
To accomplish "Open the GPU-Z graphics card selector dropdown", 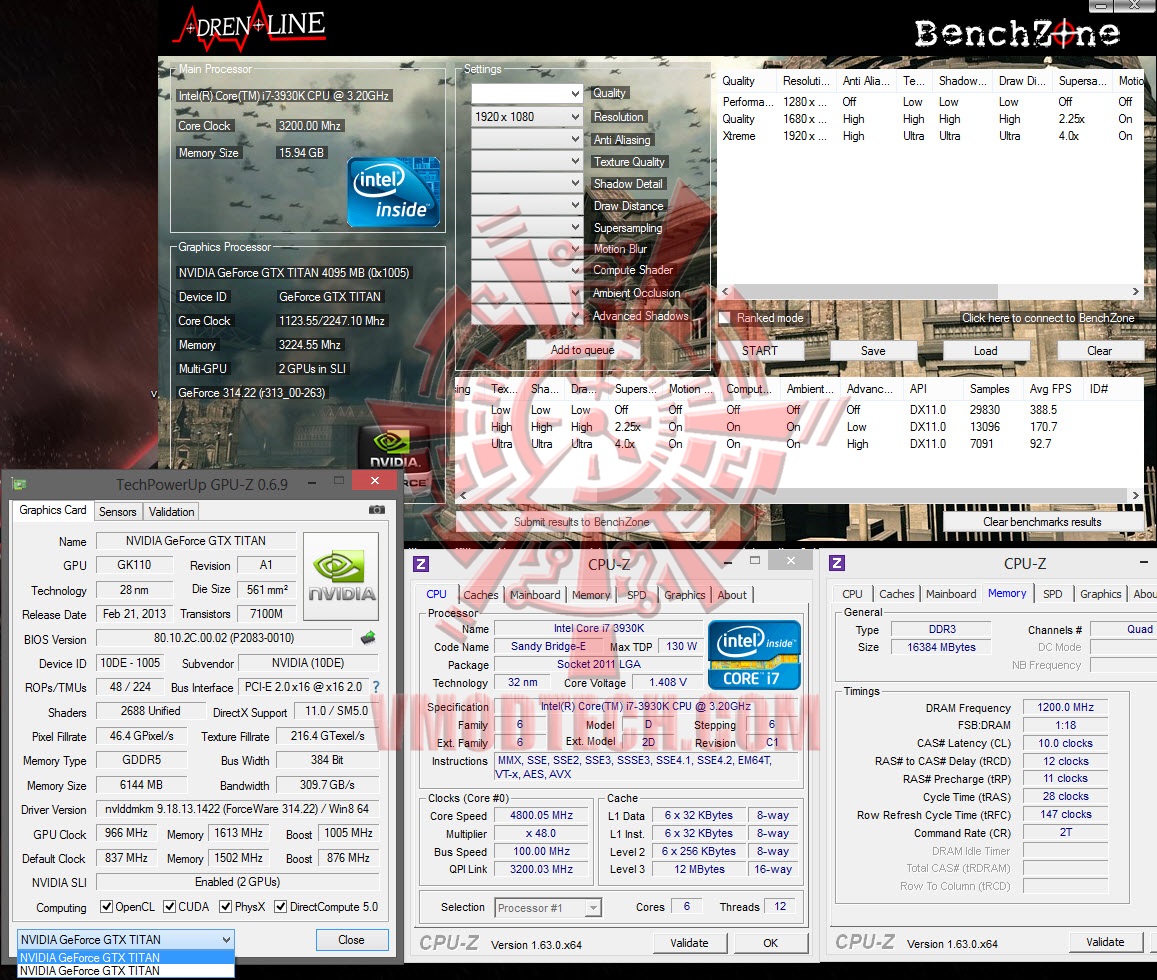I will coord(125,939).
